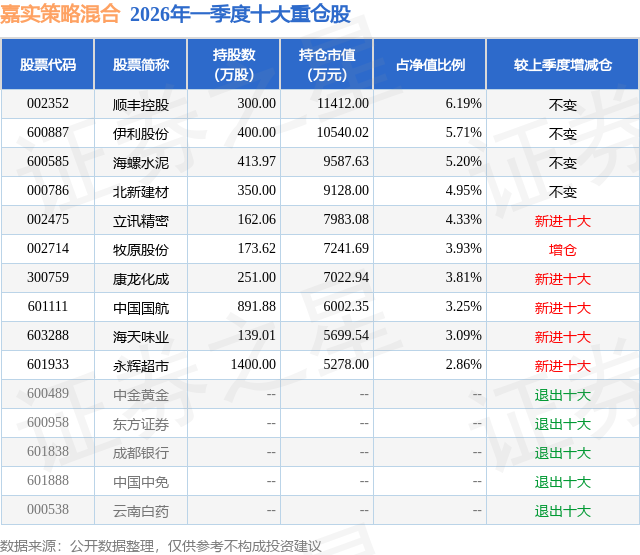Select stock code 002352

tap(48, 104)
